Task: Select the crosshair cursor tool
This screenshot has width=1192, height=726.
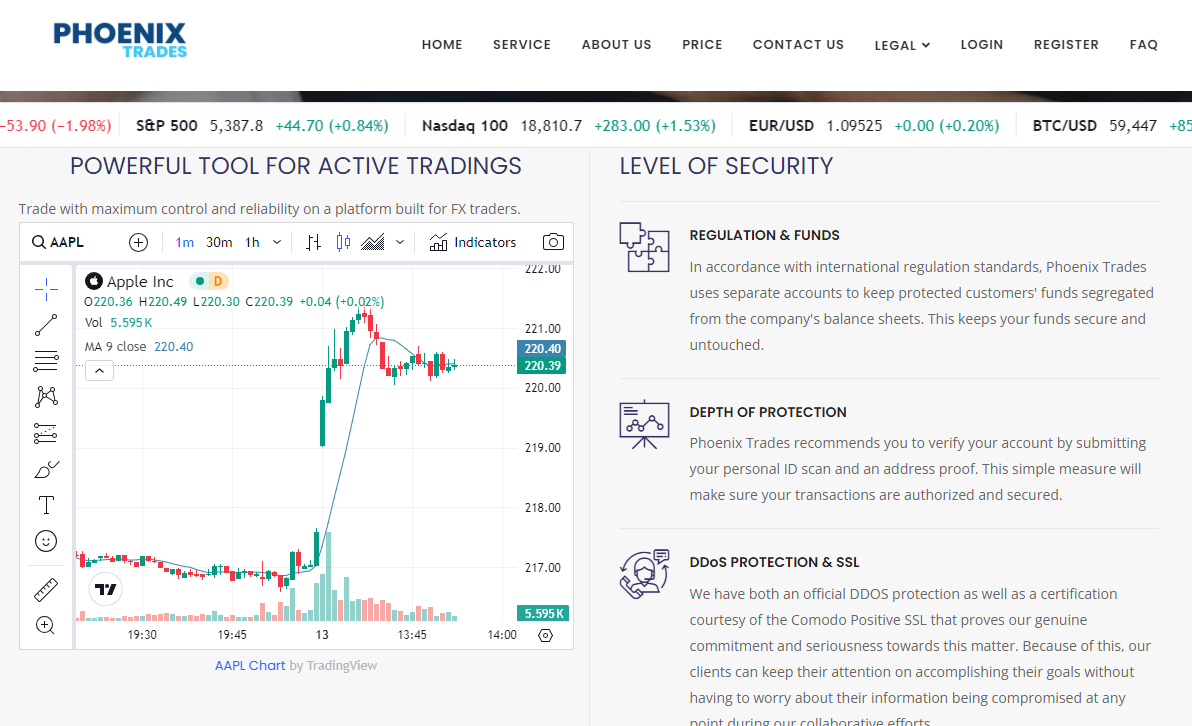Action: tap(46, 289)
